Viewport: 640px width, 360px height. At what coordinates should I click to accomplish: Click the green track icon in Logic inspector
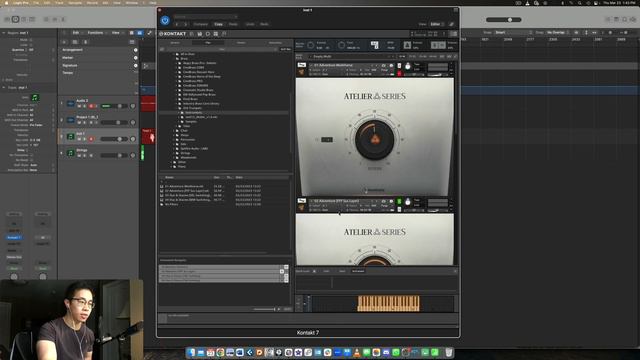tap(35, 98)
